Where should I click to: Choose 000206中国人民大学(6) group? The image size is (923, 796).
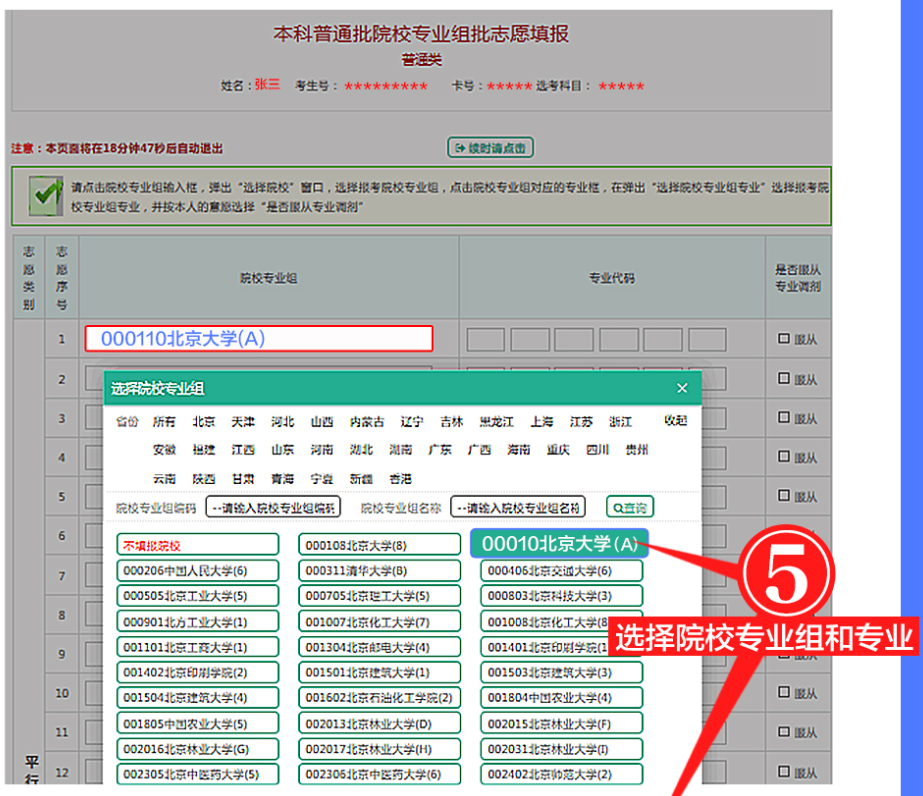(198, 571)
